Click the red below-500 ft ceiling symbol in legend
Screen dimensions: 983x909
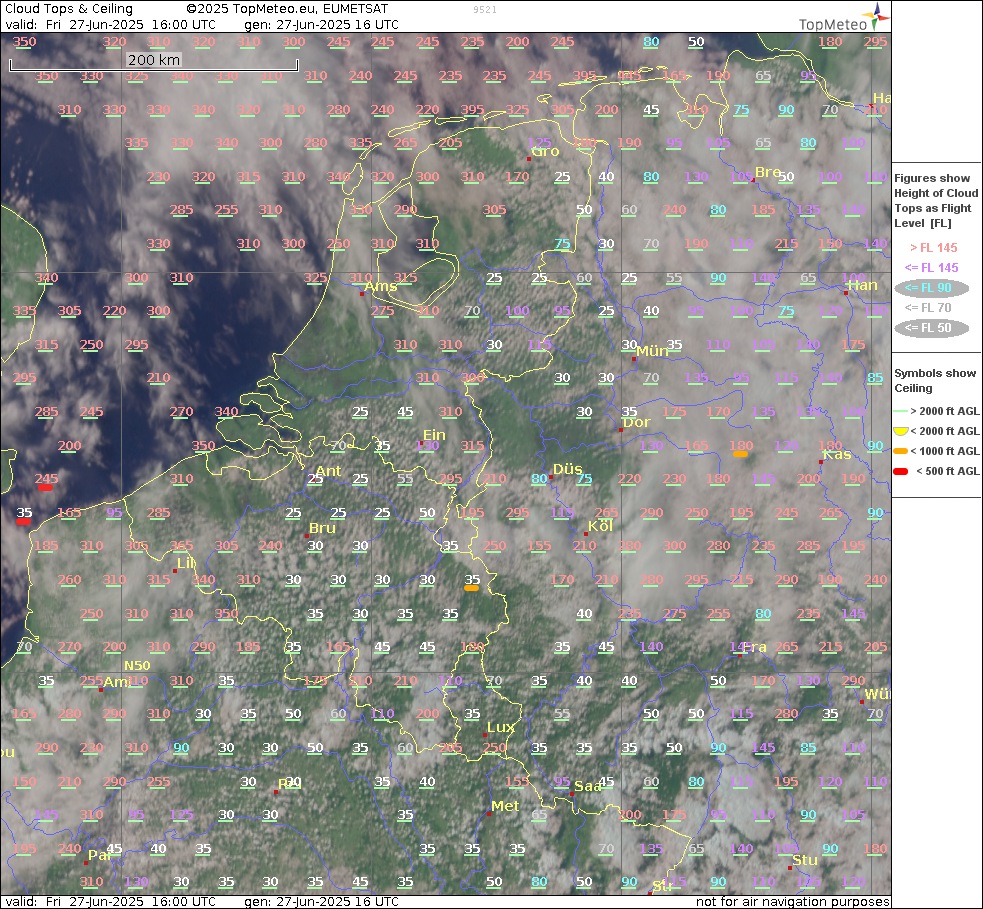901,471
